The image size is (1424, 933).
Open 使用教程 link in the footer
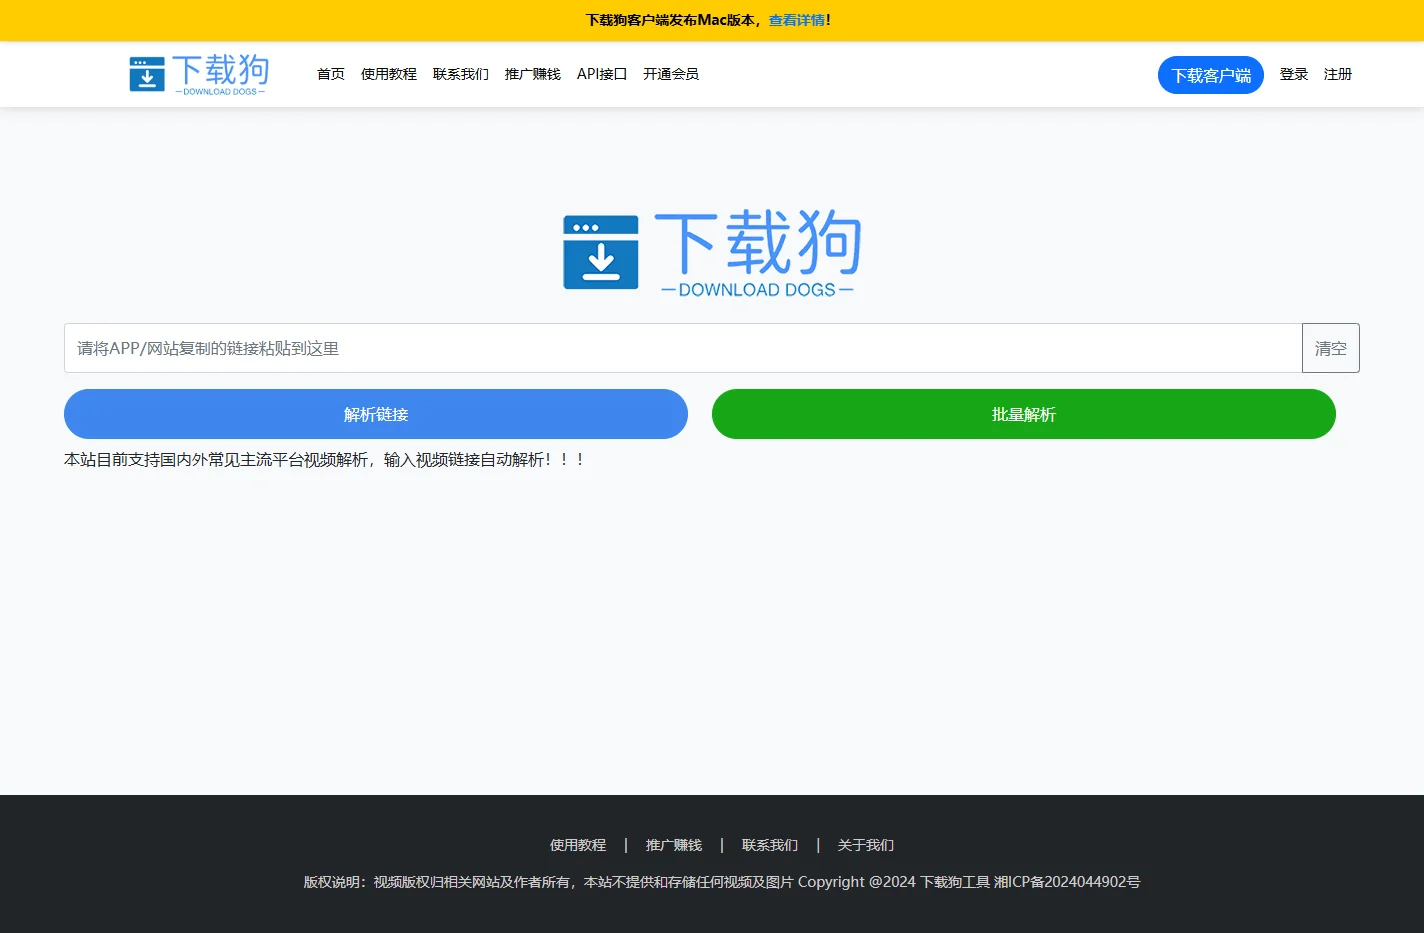point(578,845)
